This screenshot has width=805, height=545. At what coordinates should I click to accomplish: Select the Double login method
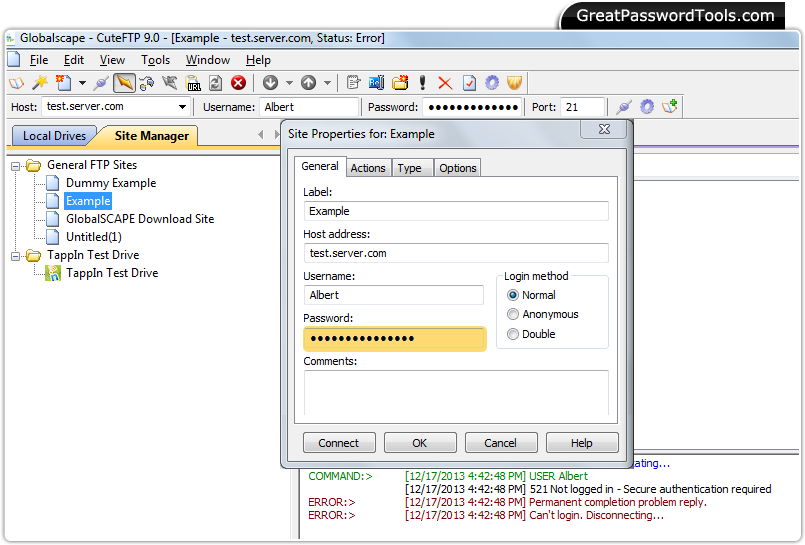[531, 334]
